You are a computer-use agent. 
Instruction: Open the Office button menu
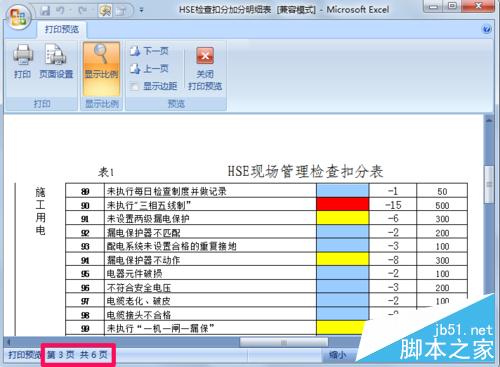pyautogui.click(x=18, y=17)
